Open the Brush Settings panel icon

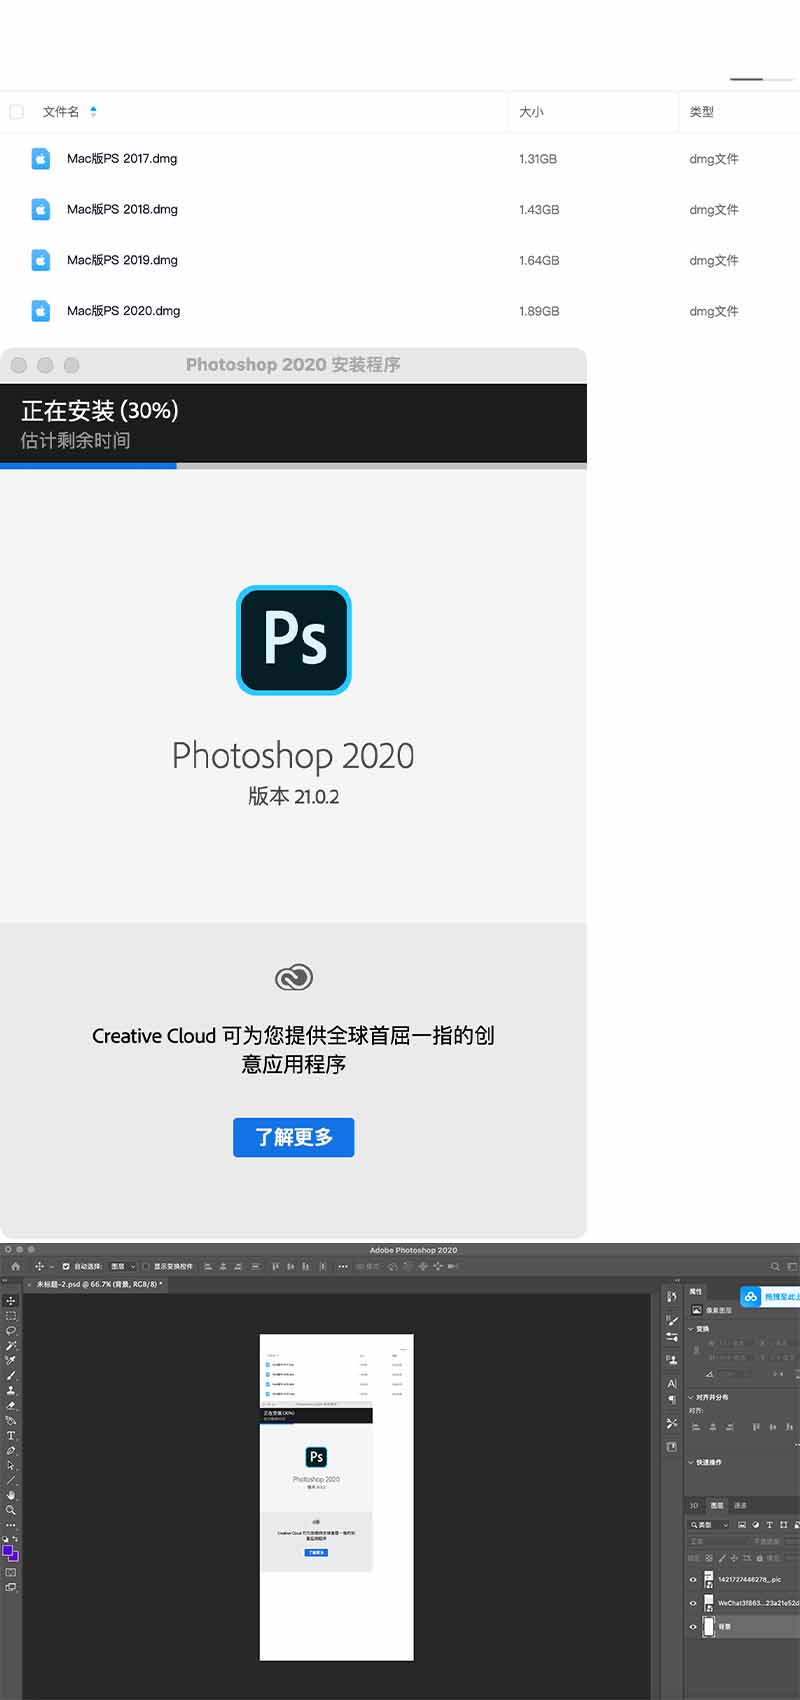672,1321
